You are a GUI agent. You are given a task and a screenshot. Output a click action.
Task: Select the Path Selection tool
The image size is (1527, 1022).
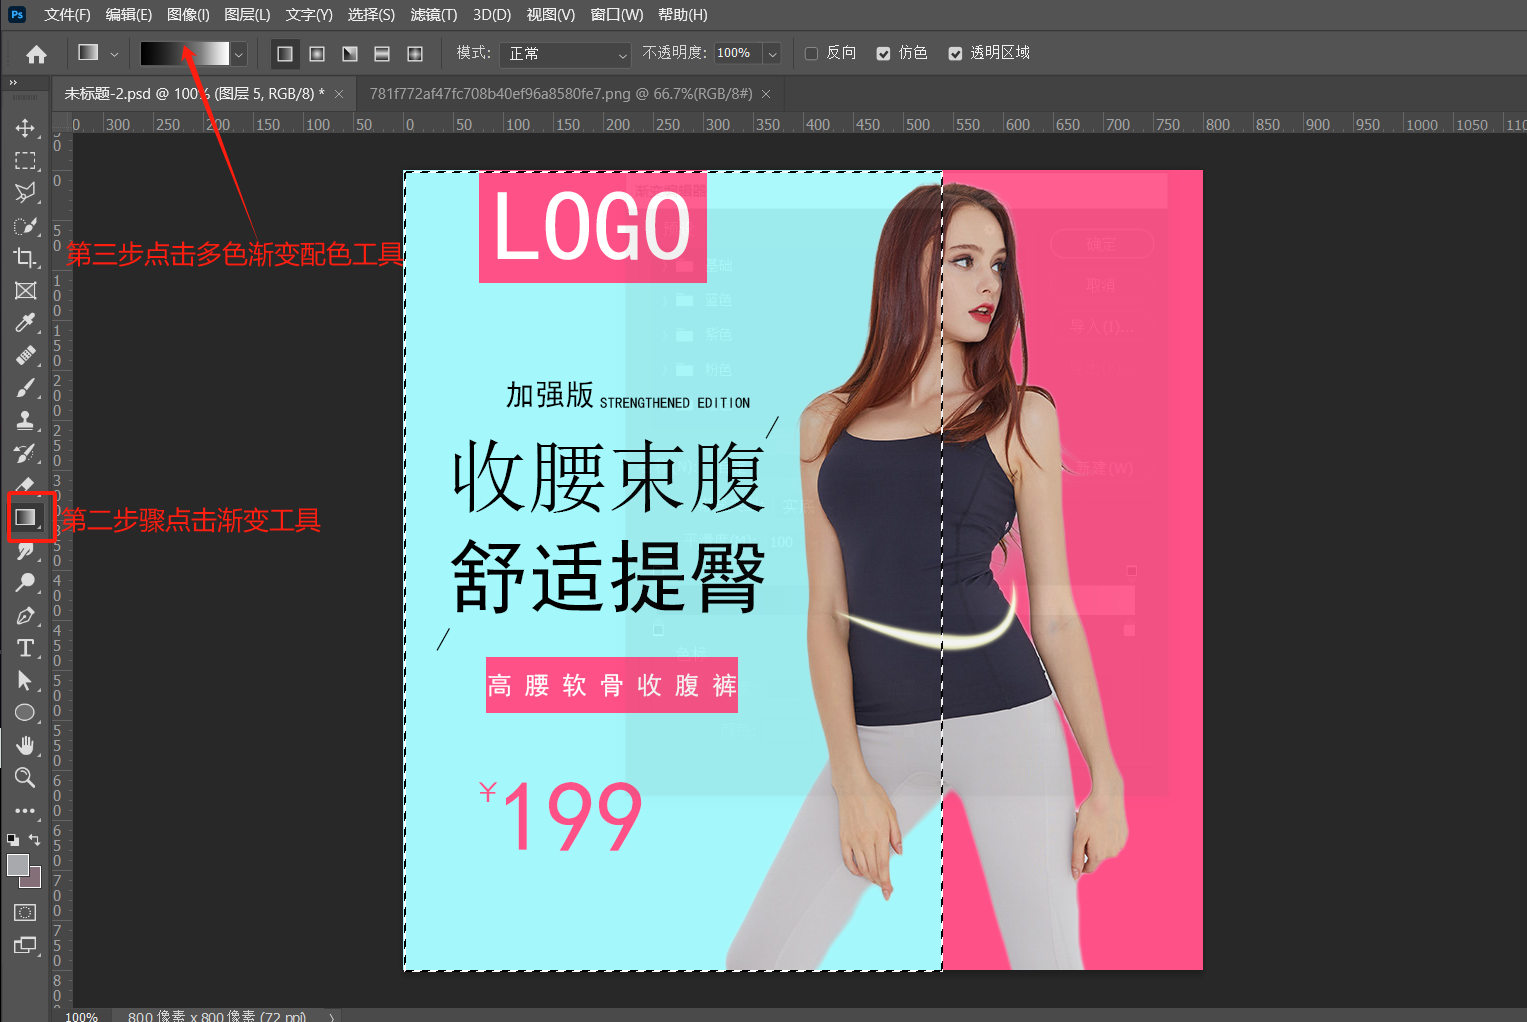click(x=25, y=680)
